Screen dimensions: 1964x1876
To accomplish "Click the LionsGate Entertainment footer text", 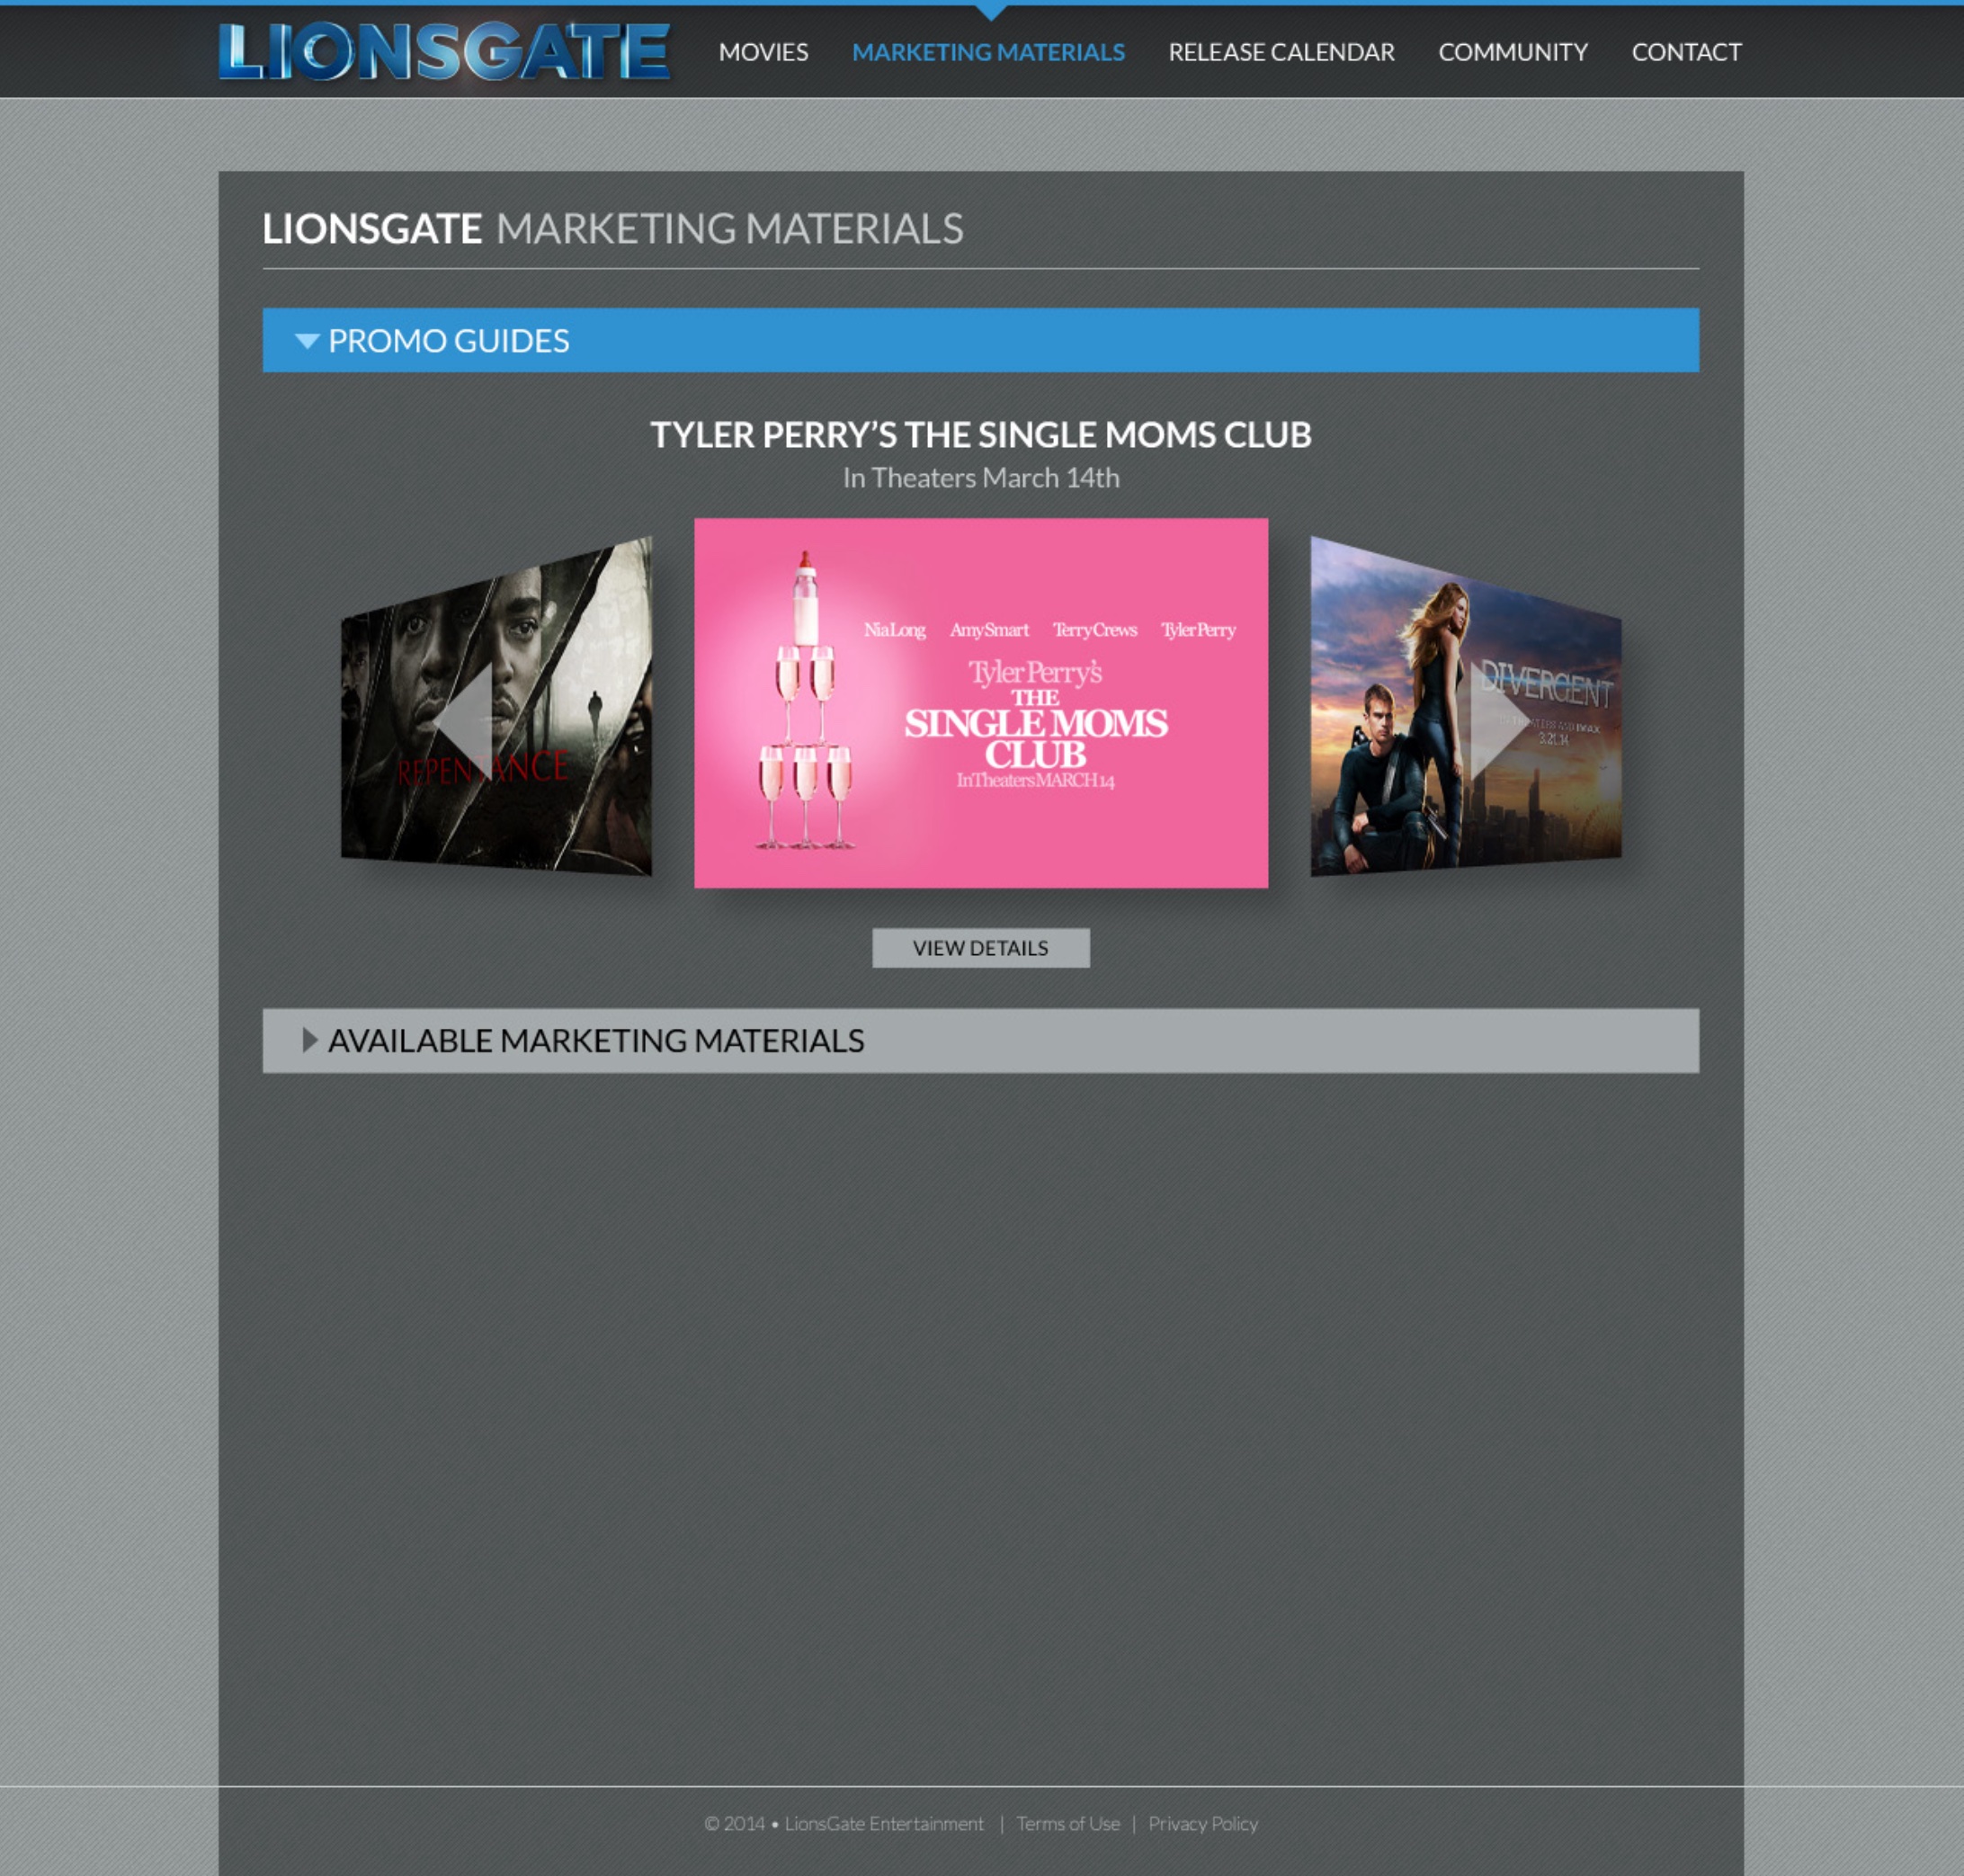I will pyautogui.click(x=884, y=1823).
